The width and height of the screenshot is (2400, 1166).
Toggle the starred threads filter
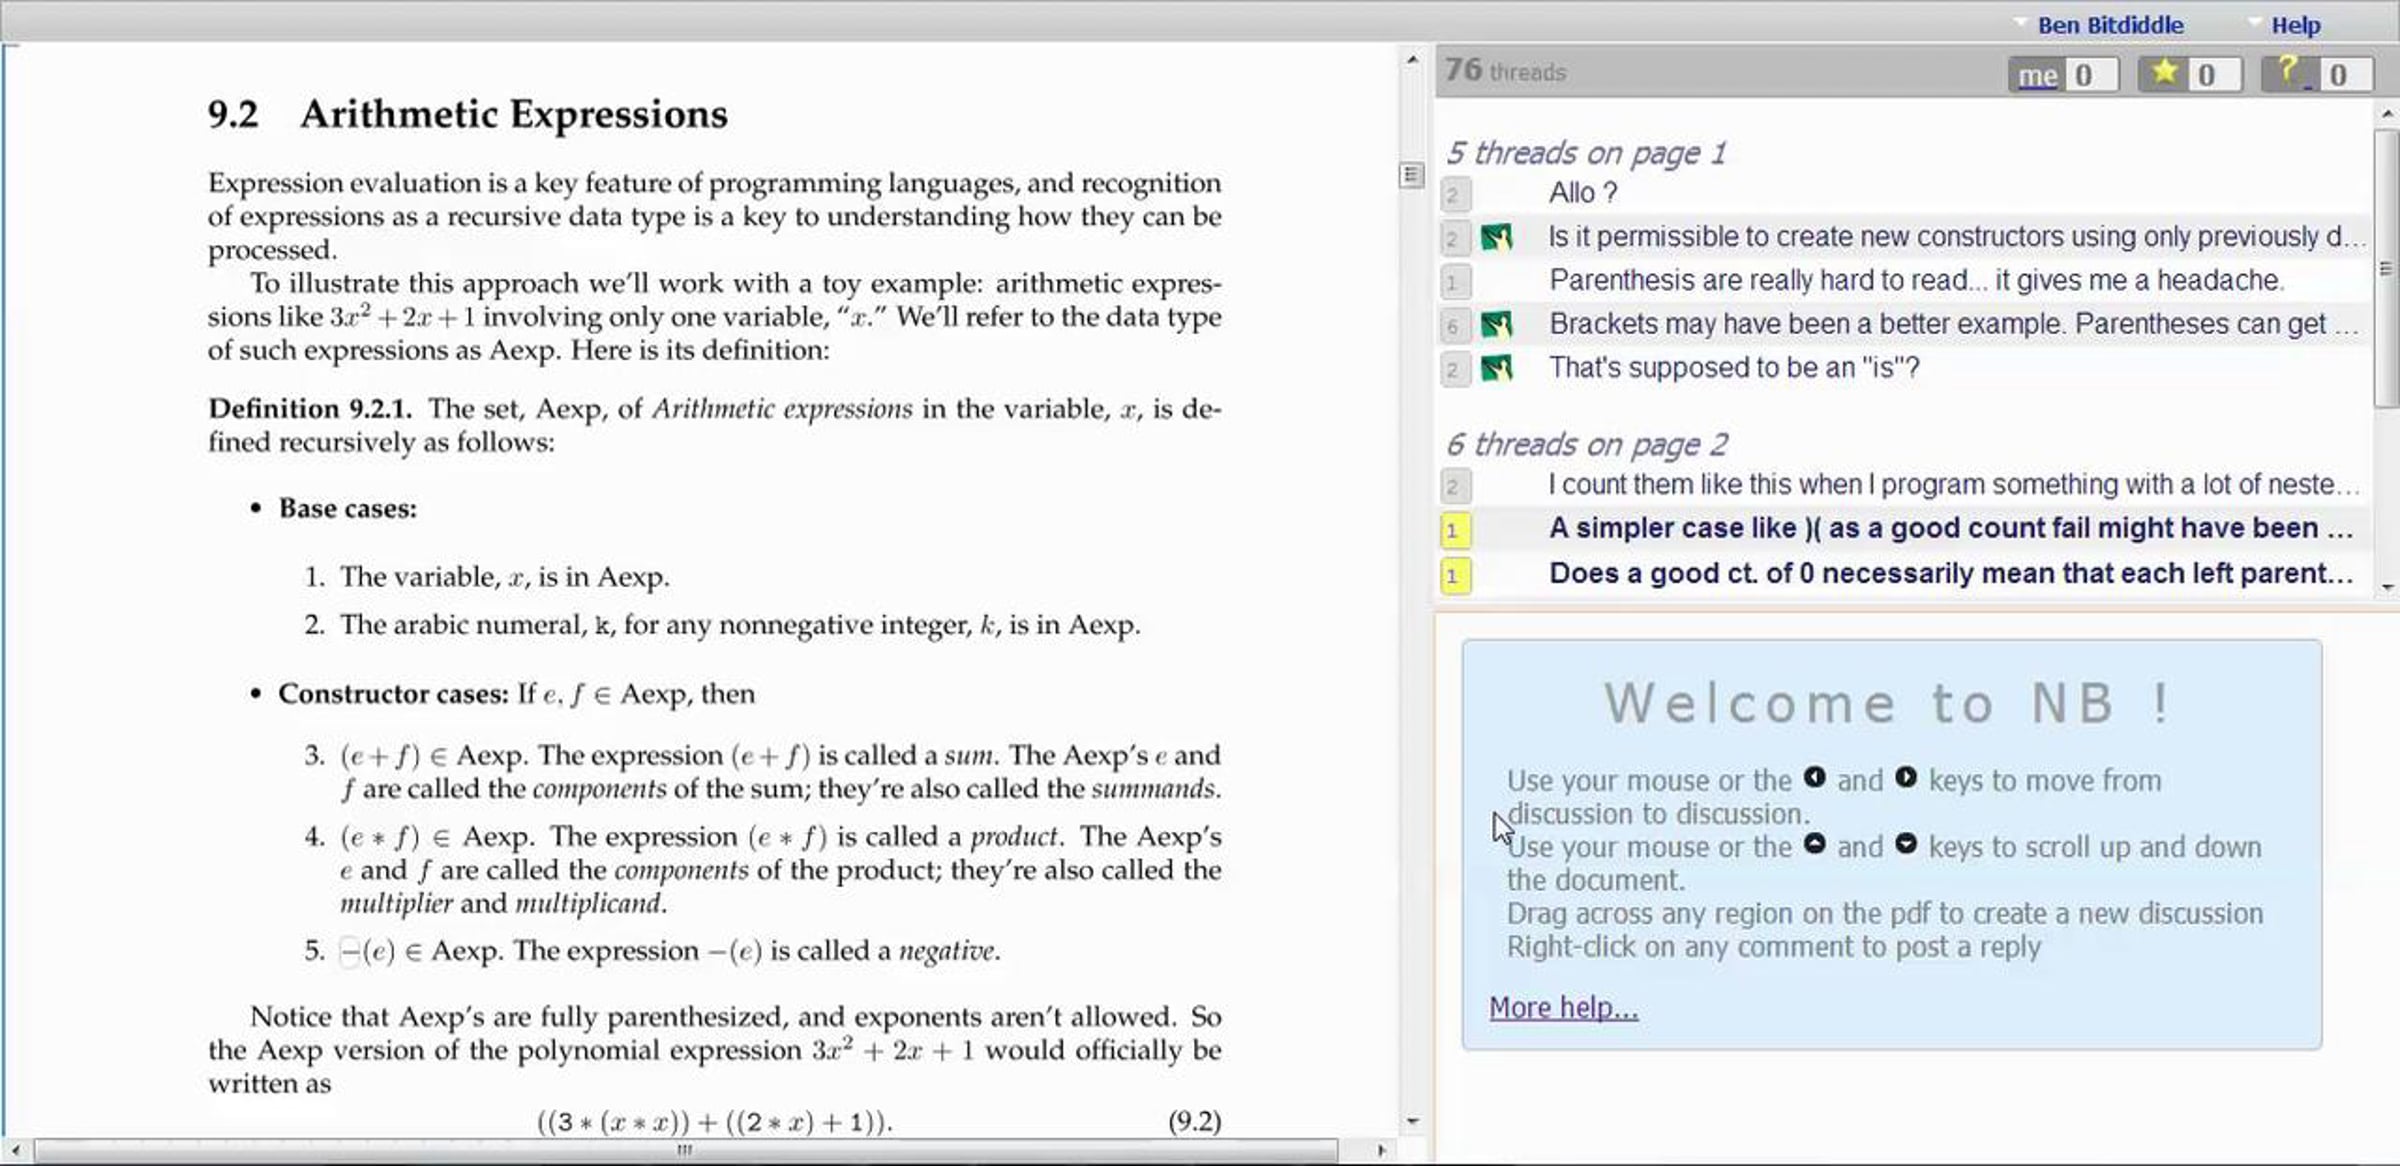2189,75
